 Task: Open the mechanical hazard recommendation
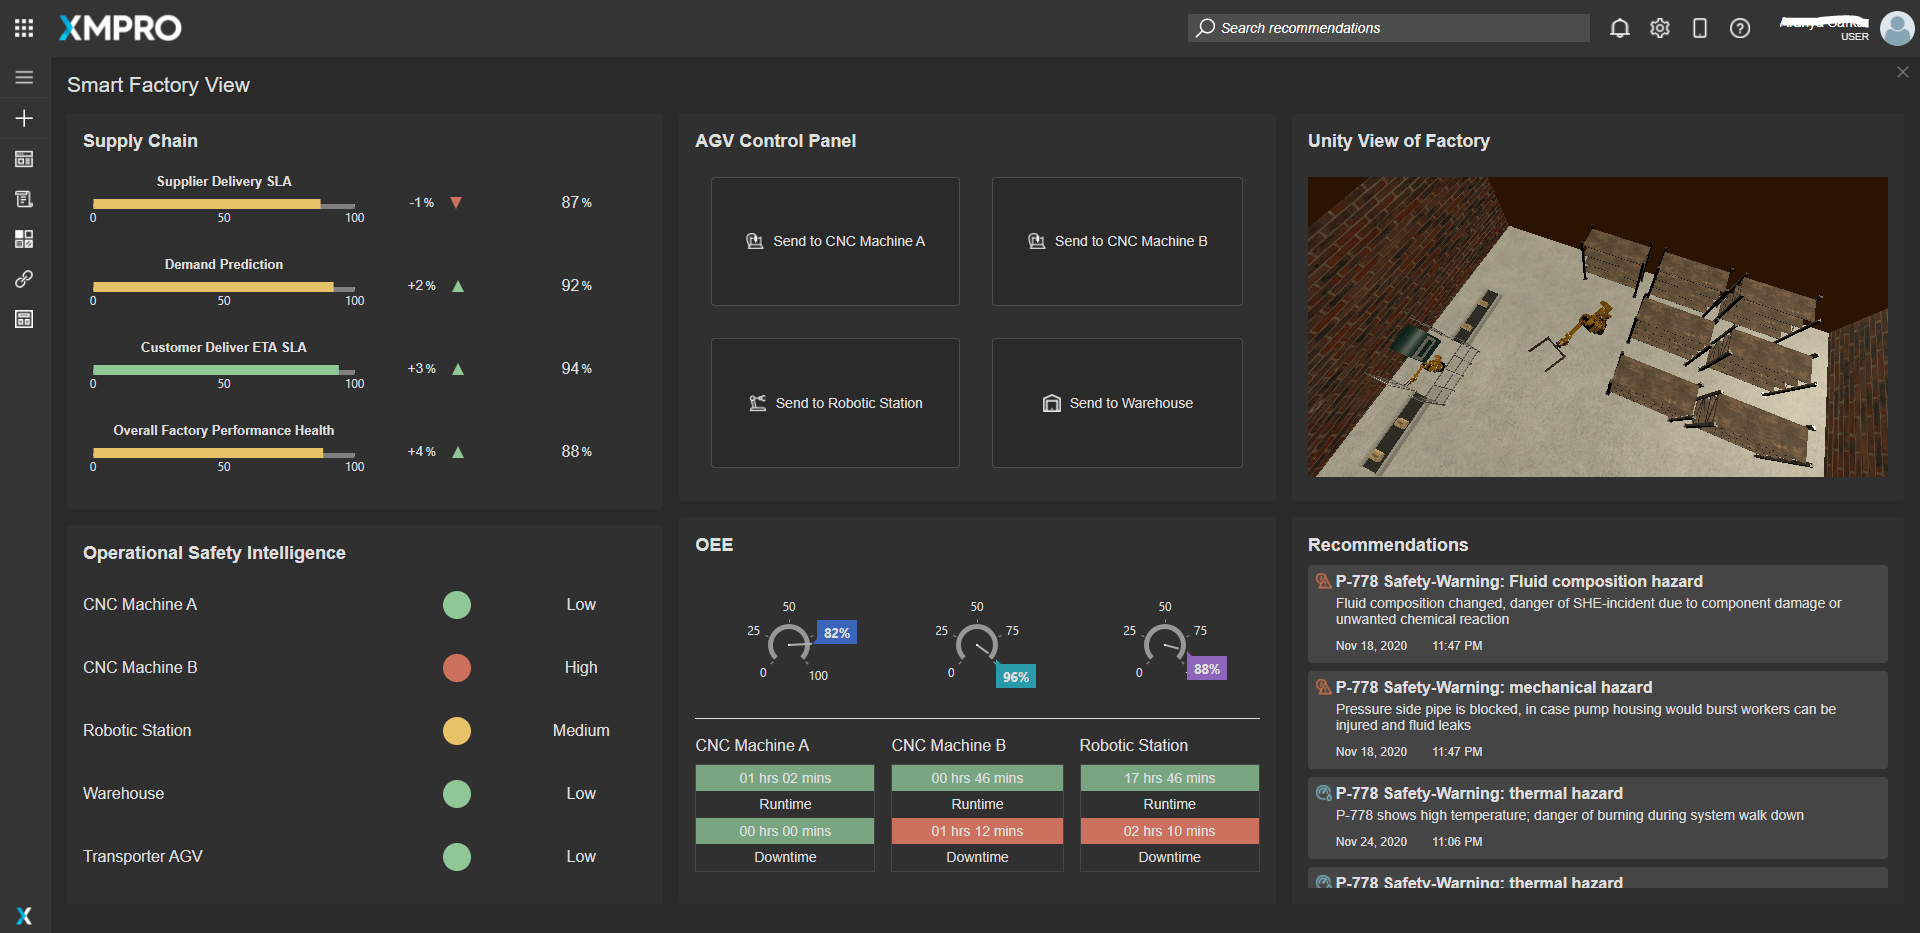pos(1598,720)
